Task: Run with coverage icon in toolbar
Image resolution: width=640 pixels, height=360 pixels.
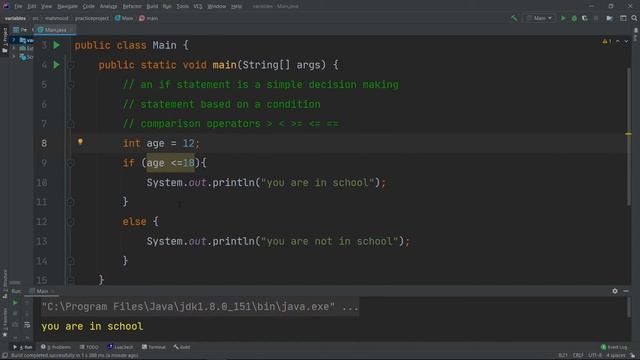Action: [585, 18]
